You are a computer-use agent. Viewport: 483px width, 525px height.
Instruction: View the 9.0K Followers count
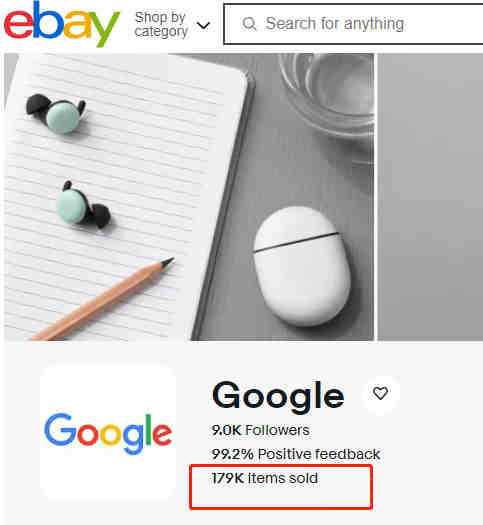260,430
